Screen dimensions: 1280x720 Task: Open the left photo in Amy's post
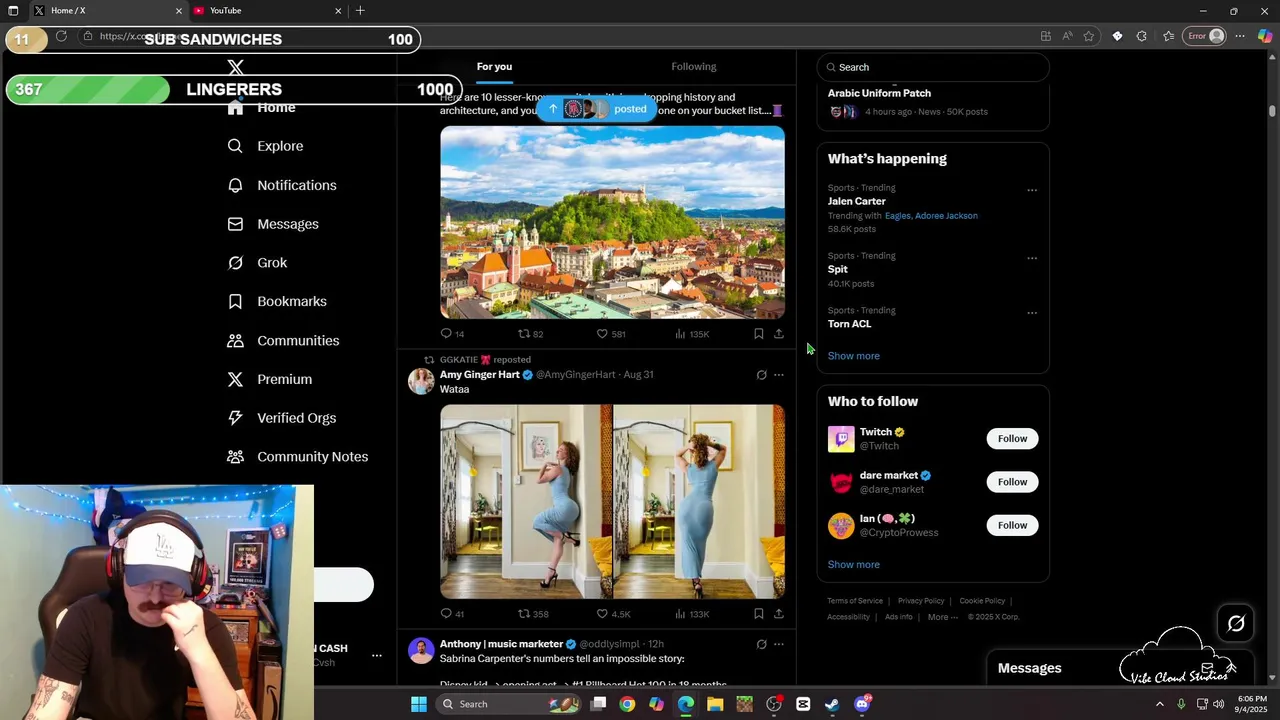pyautogui.click(x=526, y=502)
